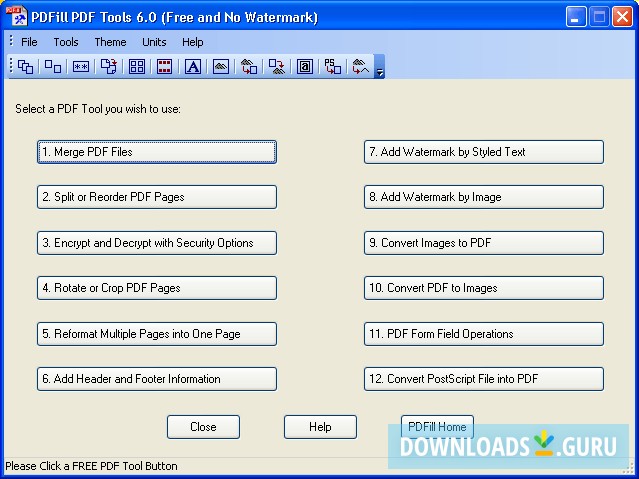This screenshot has width=639, height=479.
Task: Click the red-dotted Header Footer toolbar icon
Action: 165,66
